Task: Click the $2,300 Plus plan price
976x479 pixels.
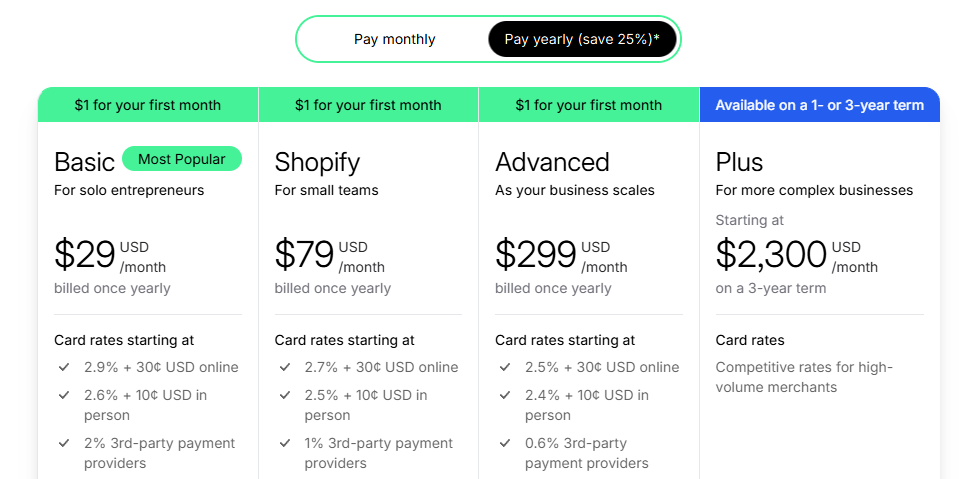Action: (771, 256)
